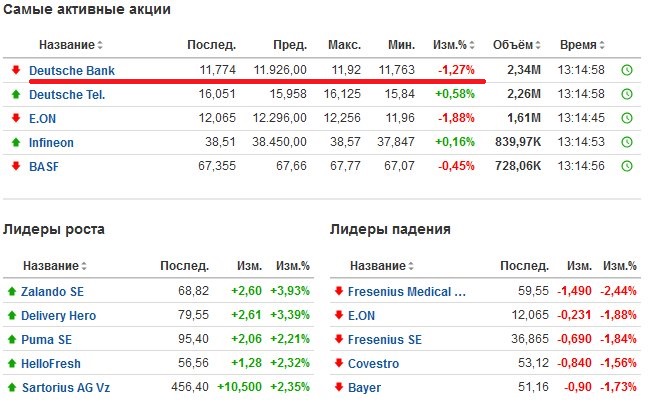
Task: Open Covestro in decline leaders
Action: 374,364
